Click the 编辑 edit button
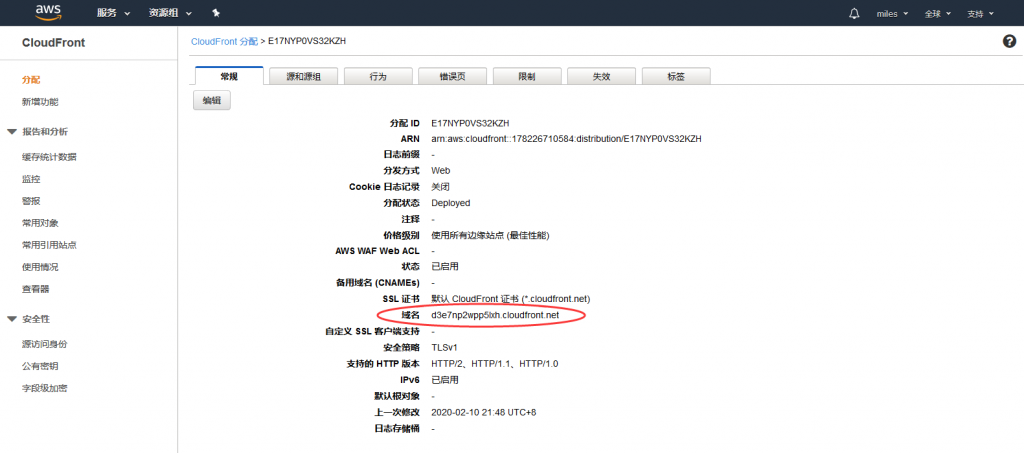The height and width of the screenshot is (453, 1024). 212,101
